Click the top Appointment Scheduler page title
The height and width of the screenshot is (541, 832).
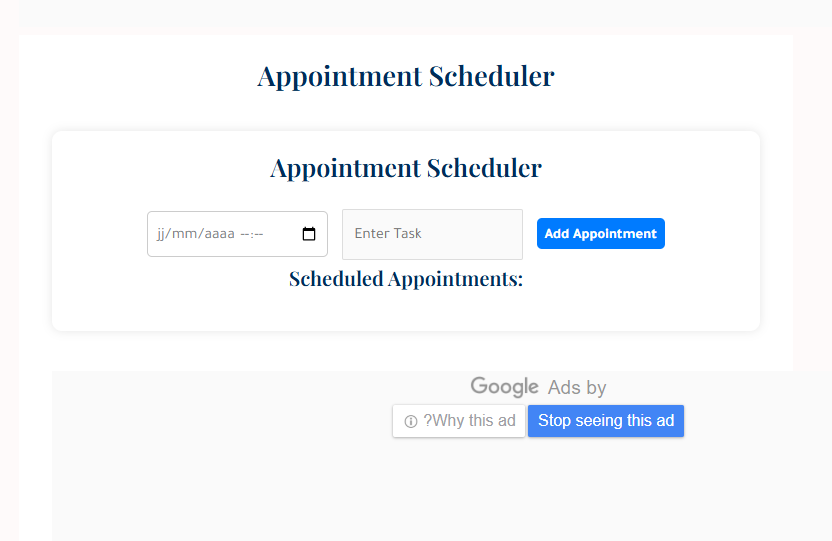click(406, 76)
